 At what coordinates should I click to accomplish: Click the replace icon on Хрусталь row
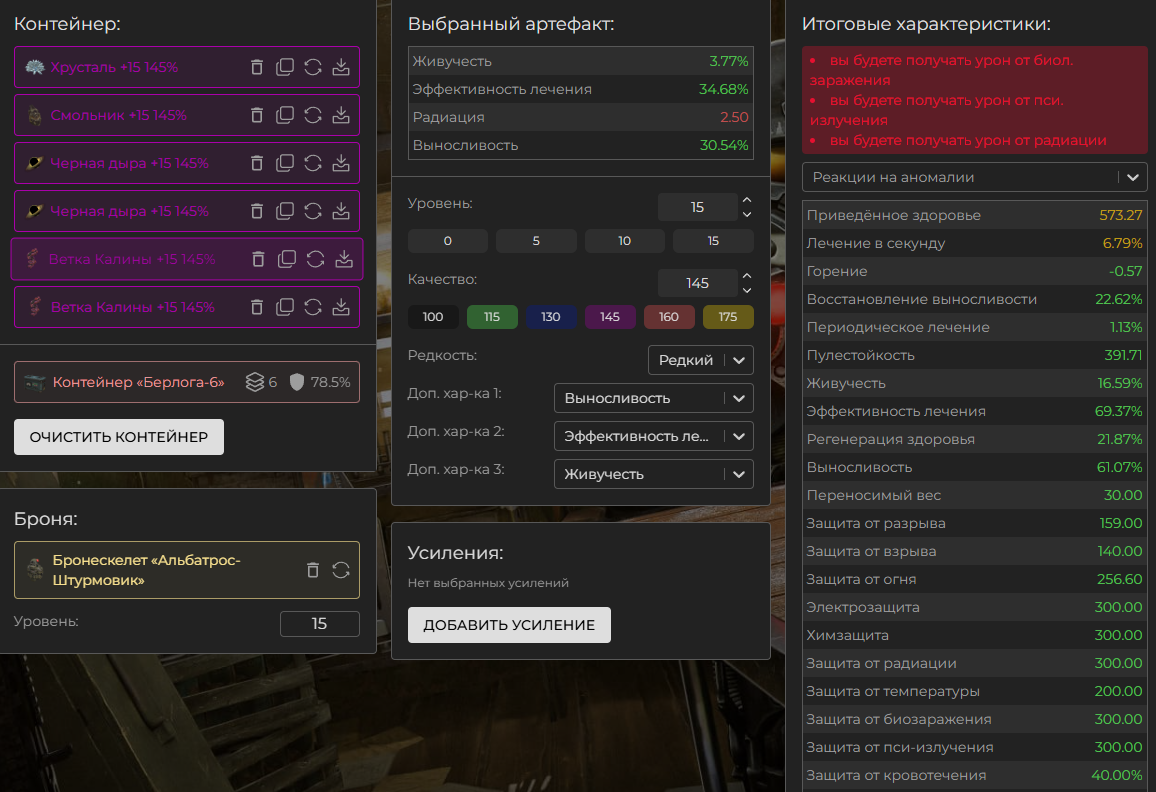click(x=313, y=67)
